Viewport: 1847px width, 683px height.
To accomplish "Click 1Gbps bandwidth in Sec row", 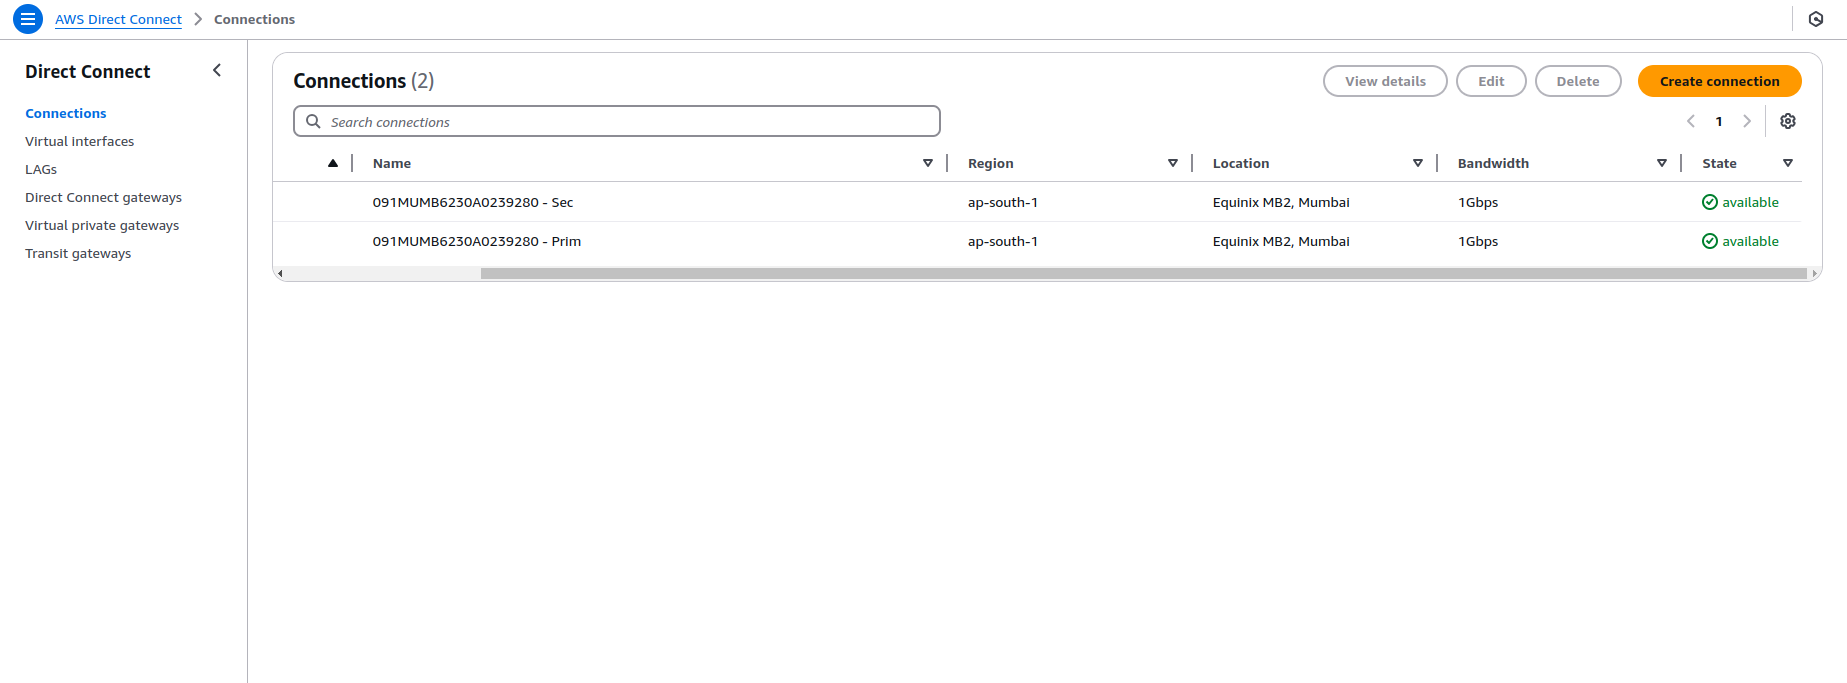I will coord(1478,202).
